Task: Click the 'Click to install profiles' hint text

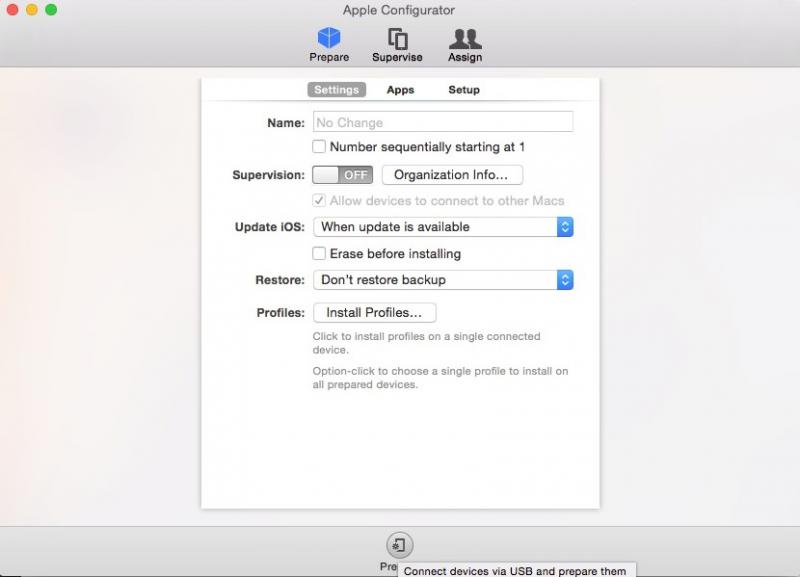Action: [x=427, y=343]
